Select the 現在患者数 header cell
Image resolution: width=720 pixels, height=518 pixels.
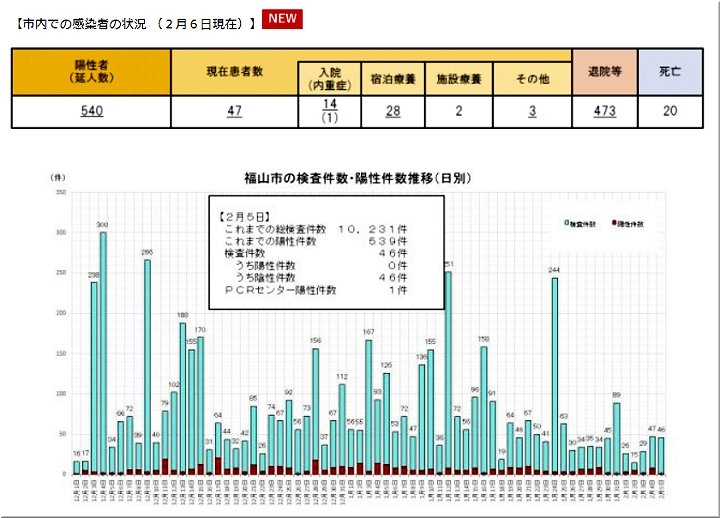(234, 71)
